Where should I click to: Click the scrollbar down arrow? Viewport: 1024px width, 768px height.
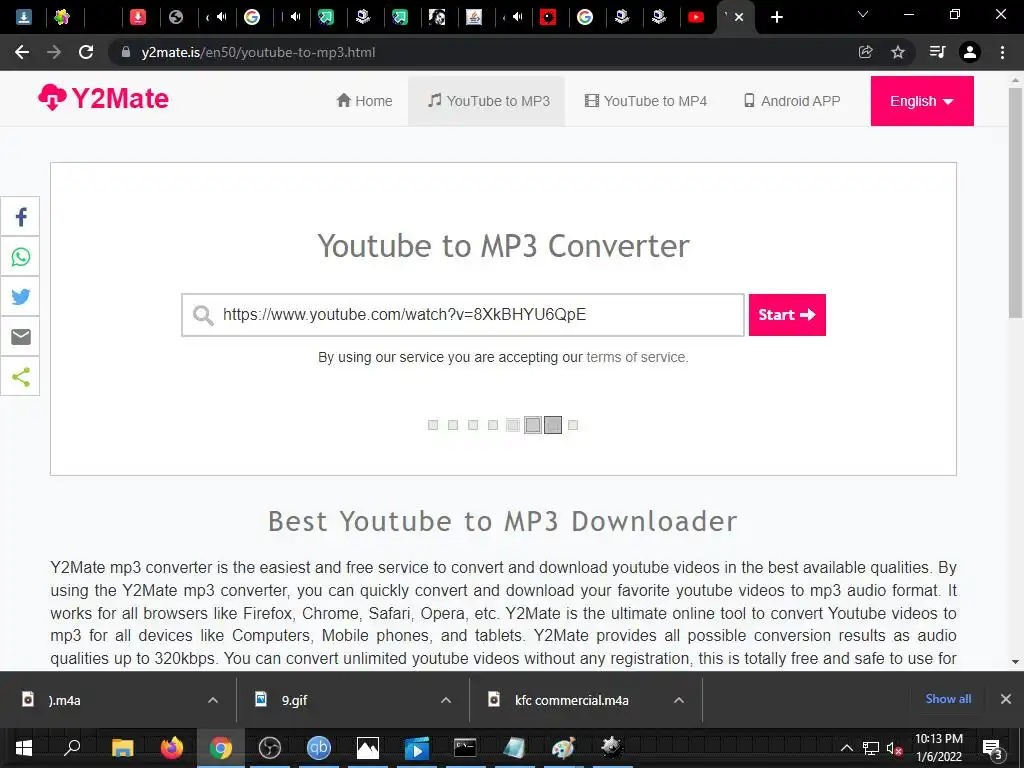(x=1016, y=662)
